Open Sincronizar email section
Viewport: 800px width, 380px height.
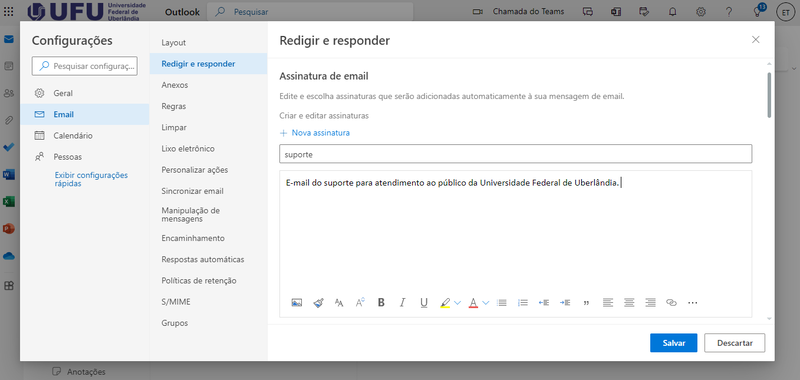(x=208, y=191)
